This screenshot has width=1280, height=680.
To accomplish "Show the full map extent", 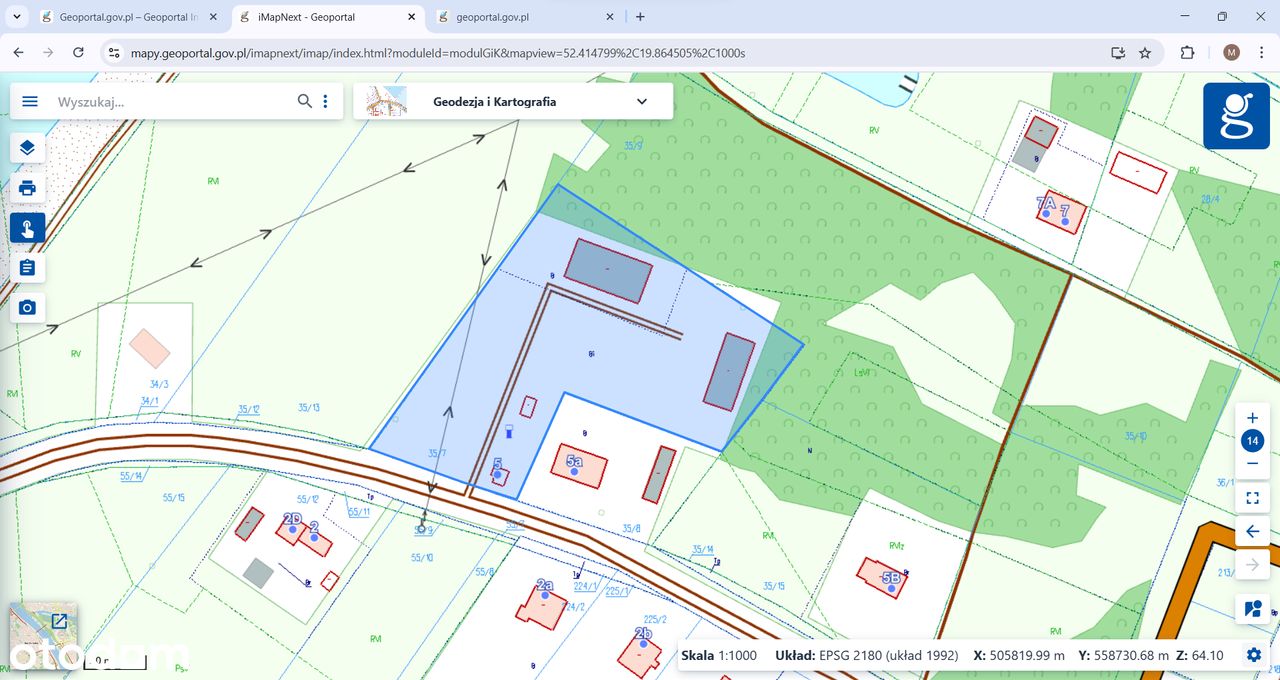I will click(x=1252, y=498).
